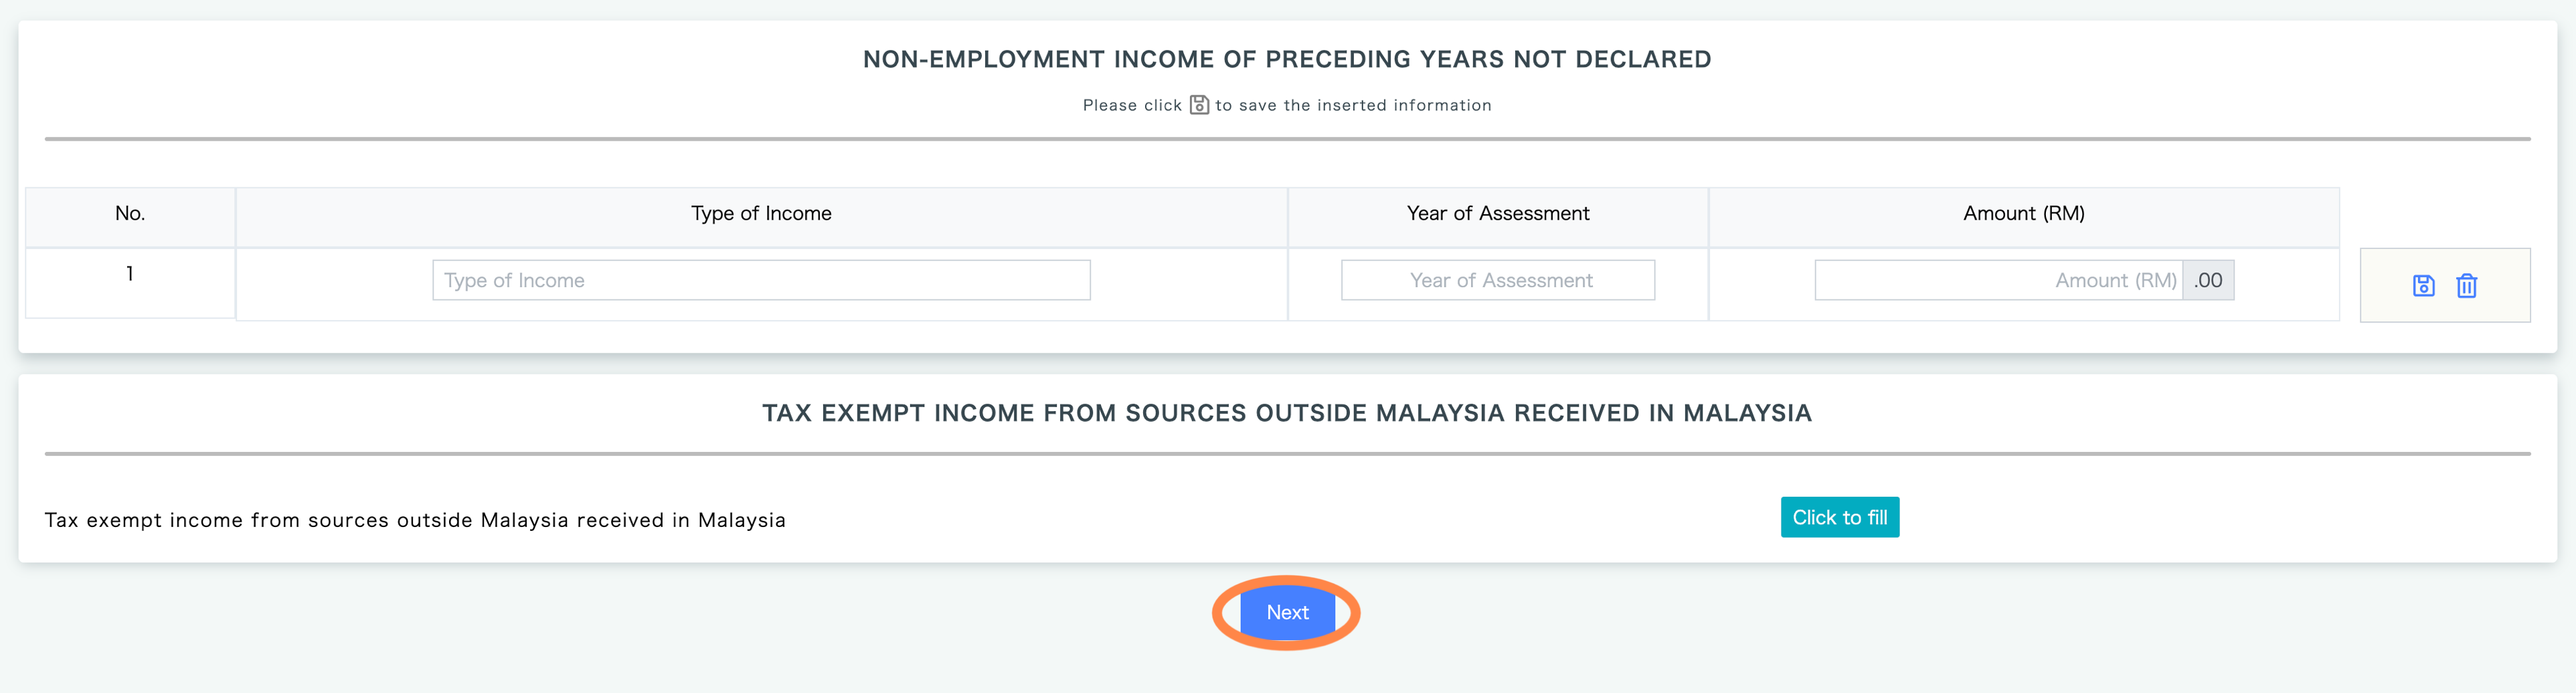Viewport: 2576px width, 693px height.
Task: Click the divider line under the Tax Exempt heading
Action: tap(1287, 454)
